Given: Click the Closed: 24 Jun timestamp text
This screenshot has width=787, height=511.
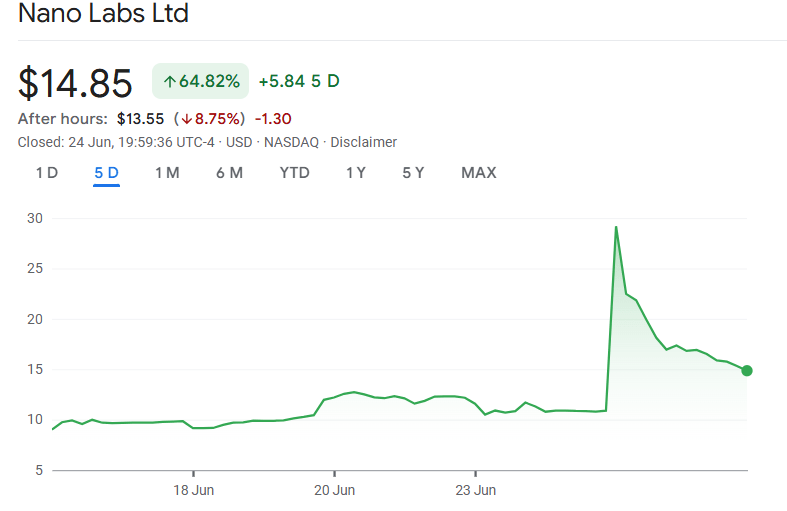Looking at the screenshot, I should 116,143.
